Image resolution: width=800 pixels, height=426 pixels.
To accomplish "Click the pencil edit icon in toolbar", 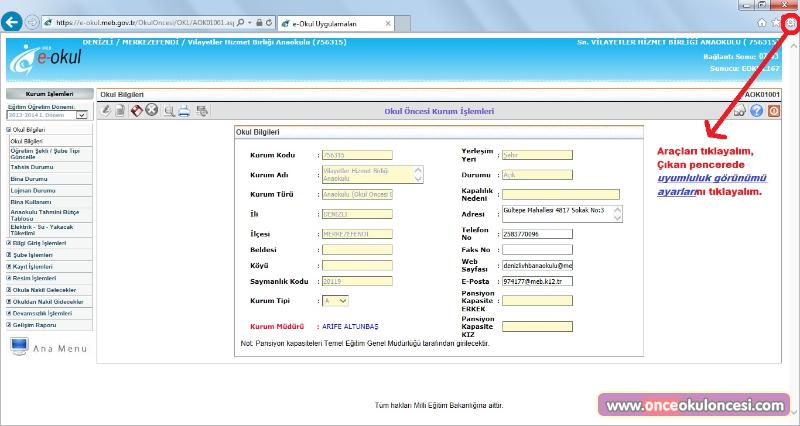I will click(x=107, y=111).
